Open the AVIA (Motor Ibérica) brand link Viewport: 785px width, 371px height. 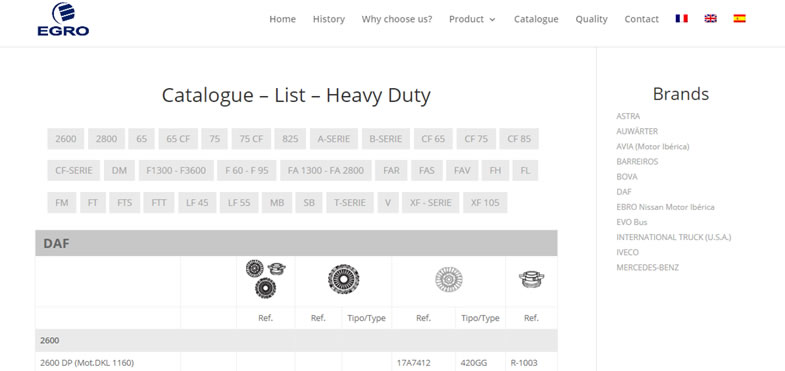(652, 146)
